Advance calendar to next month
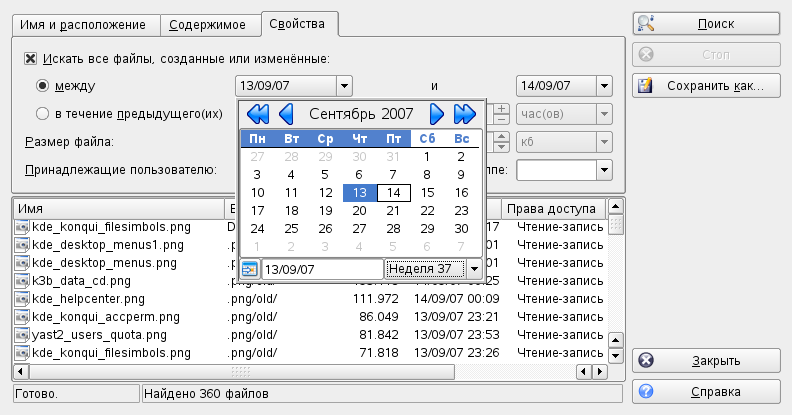The height and width of the screenshot is (415, 792). (x=437, y=113)
